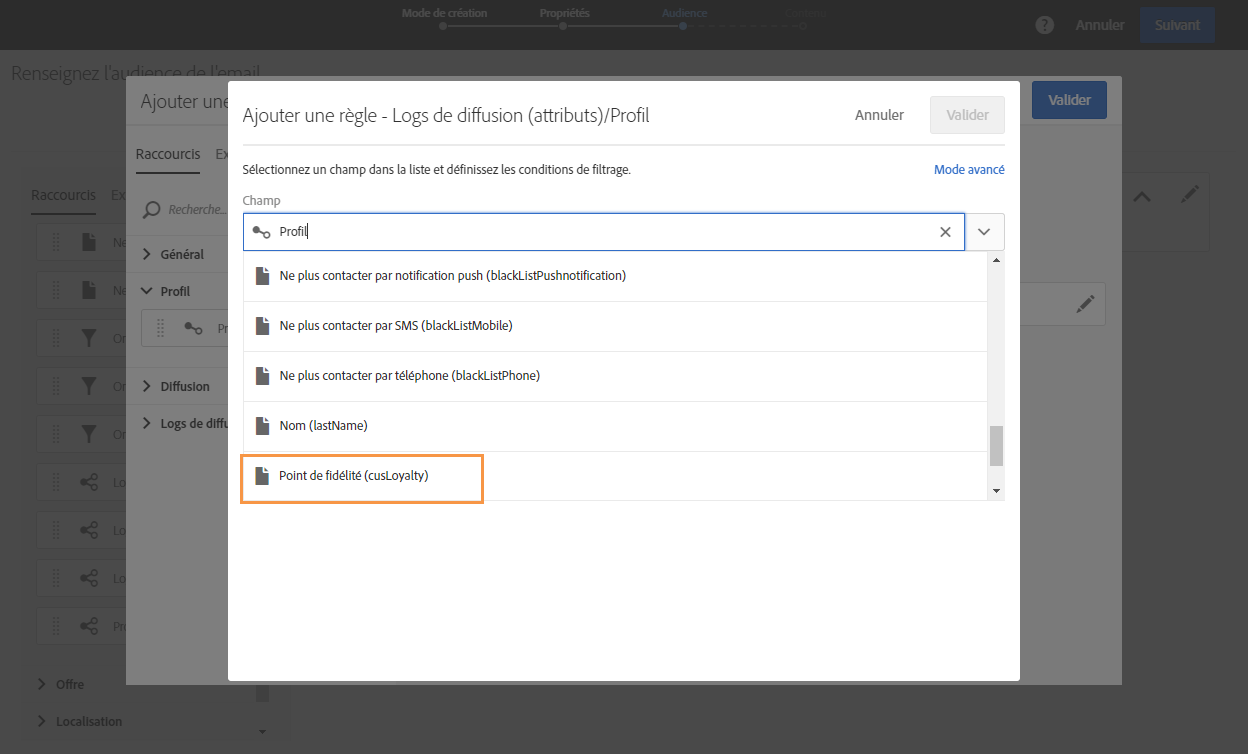Switch to the Raccourcis tab
This screenshot has width=1248, height=754.
click(167, 154)
